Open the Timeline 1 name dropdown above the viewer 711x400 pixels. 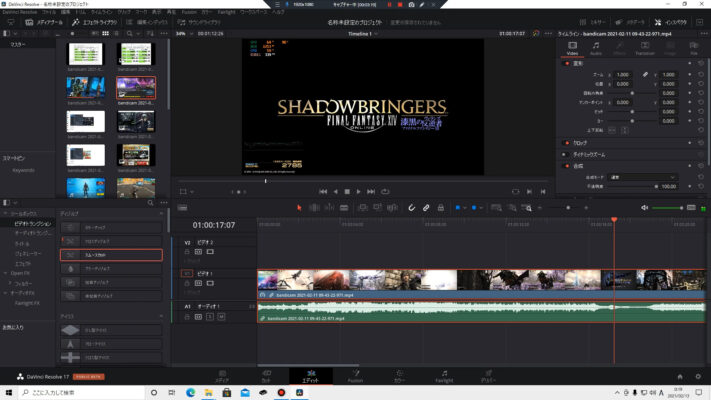361,34
